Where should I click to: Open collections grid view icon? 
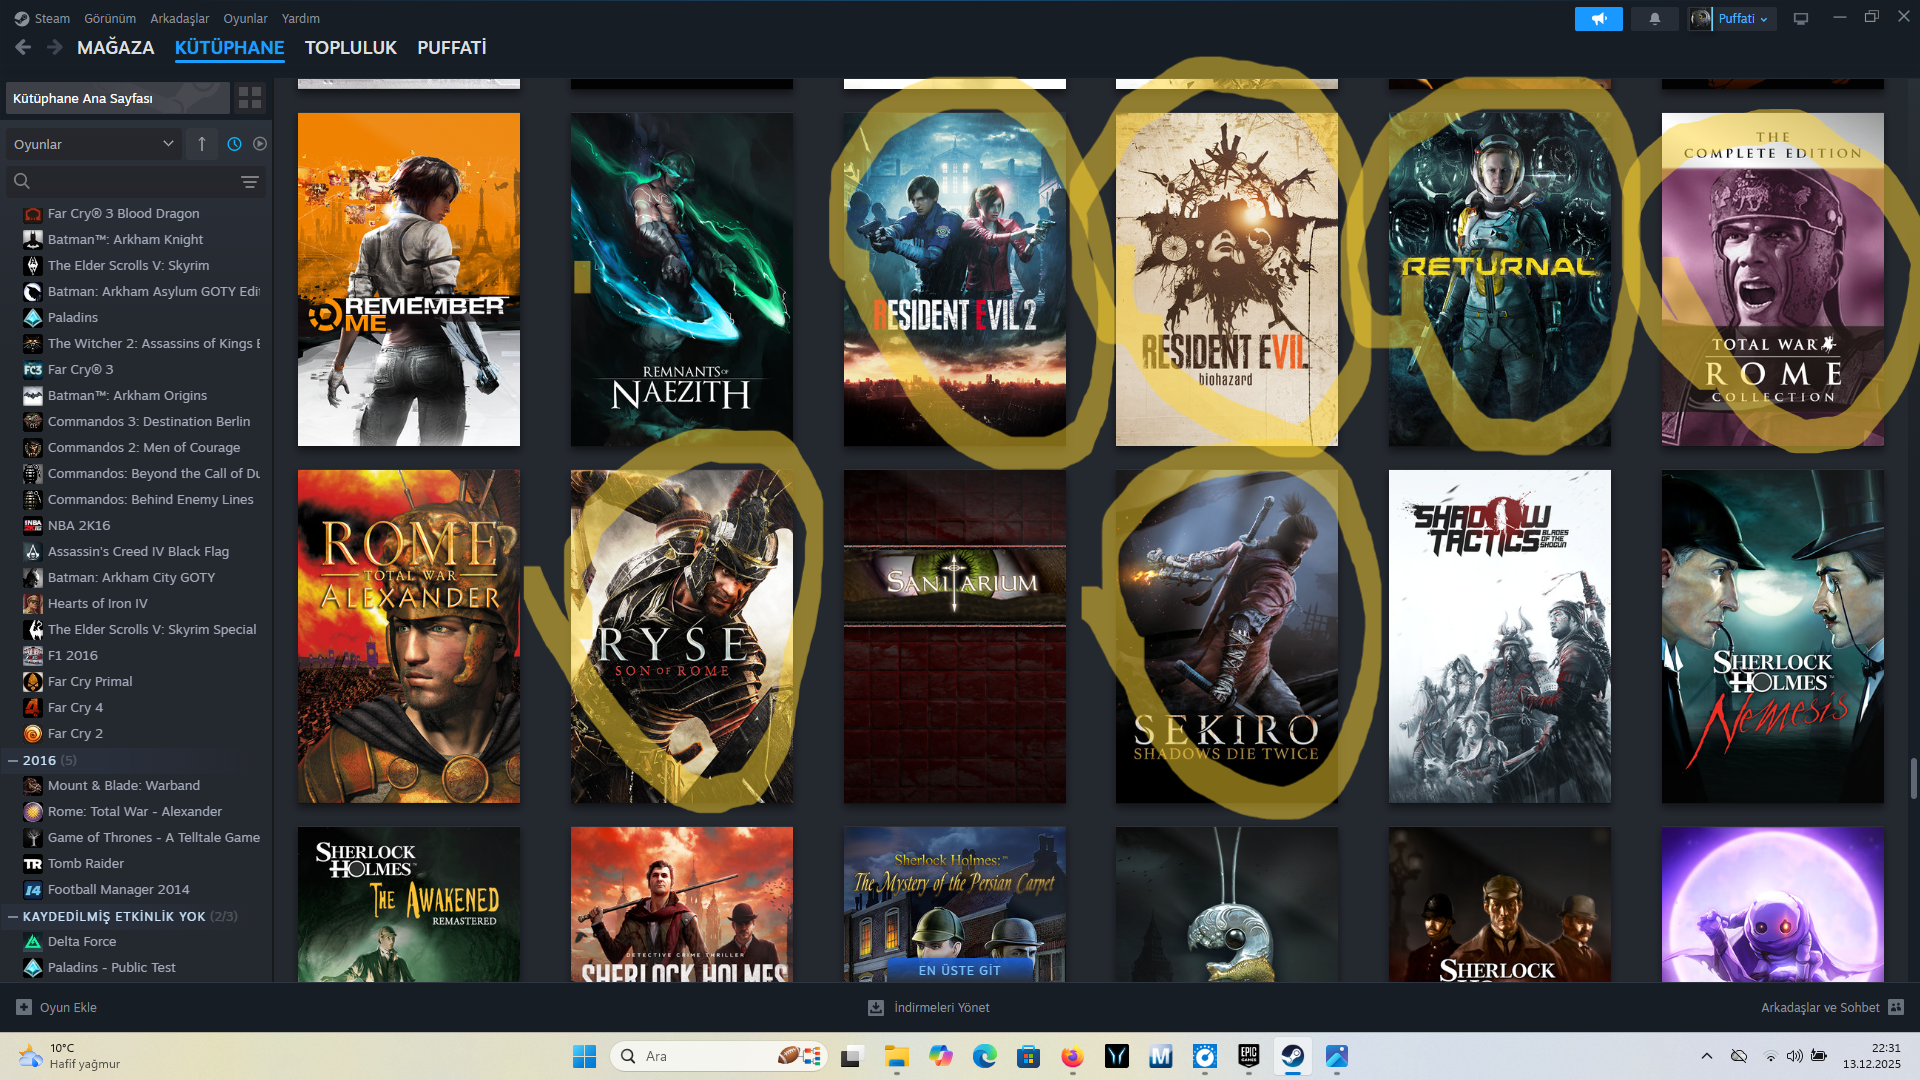250,98
